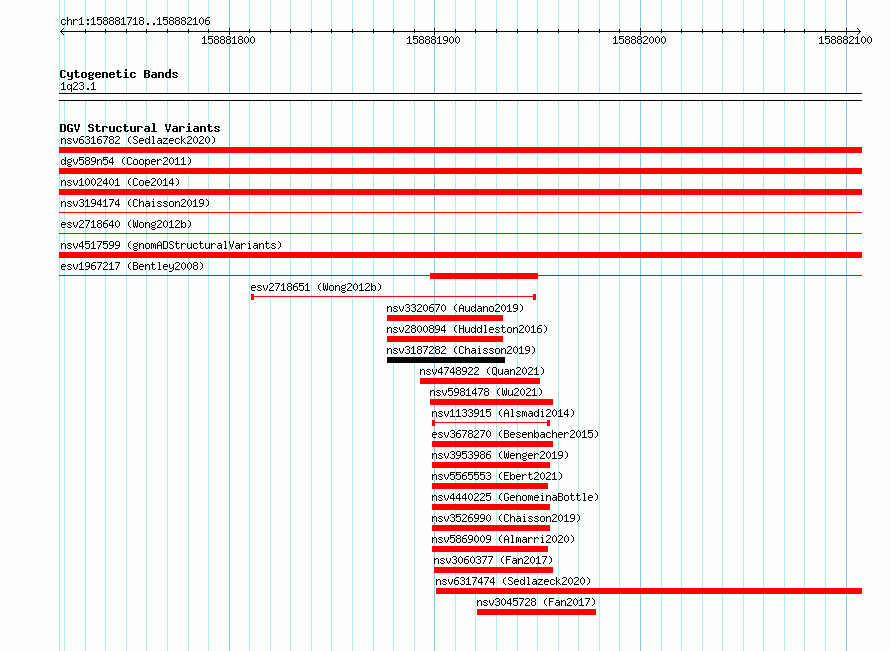Select the dgv589n54 (Cooper2011) label
This screenshot has width=890, height=651.
tap(126, 161)
